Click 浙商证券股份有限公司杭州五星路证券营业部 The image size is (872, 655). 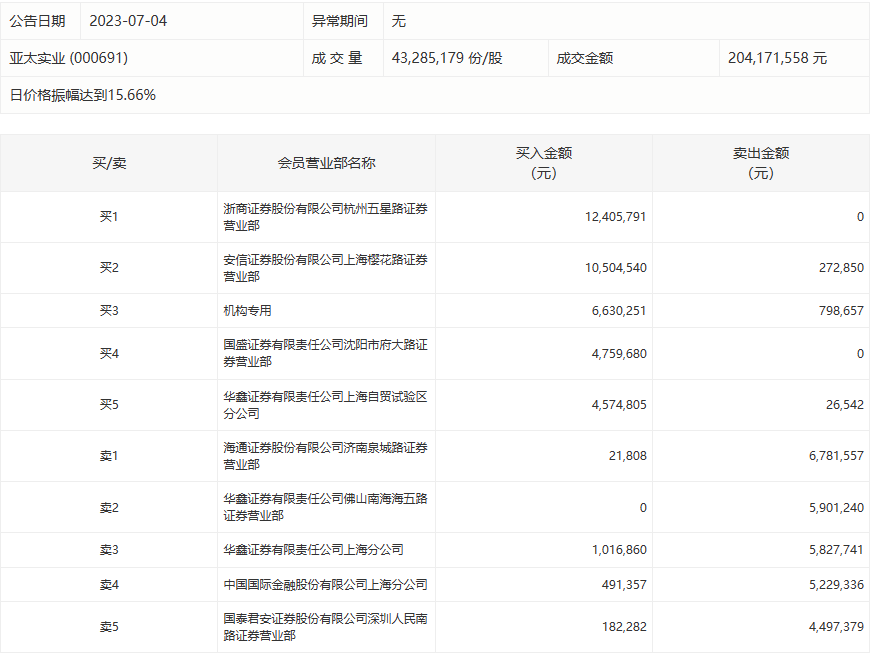click(325, 217)
